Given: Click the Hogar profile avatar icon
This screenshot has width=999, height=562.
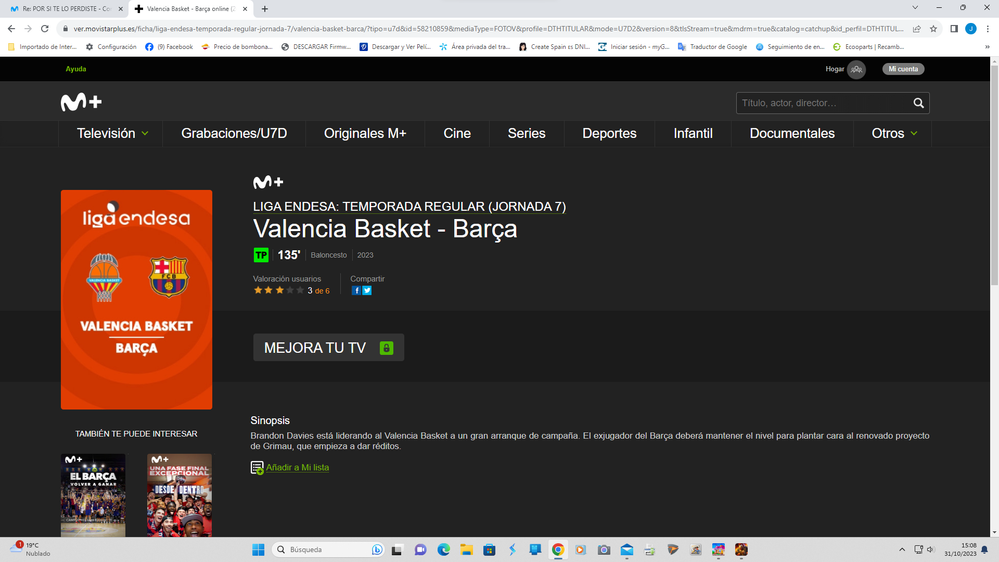Looking at the screenshot, I should [x=856, y=69].
